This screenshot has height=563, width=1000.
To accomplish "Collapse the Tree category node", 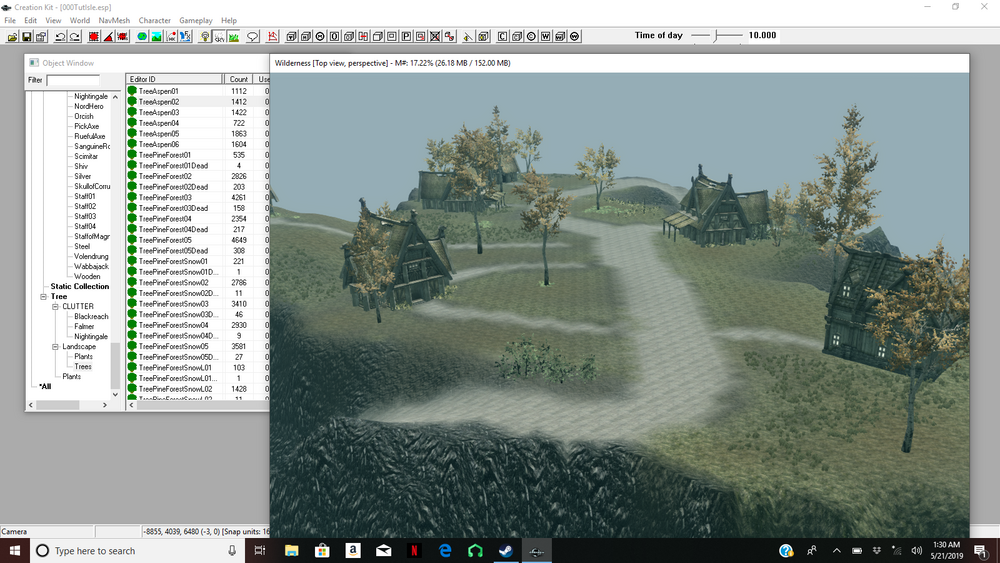I will point(44,296).
